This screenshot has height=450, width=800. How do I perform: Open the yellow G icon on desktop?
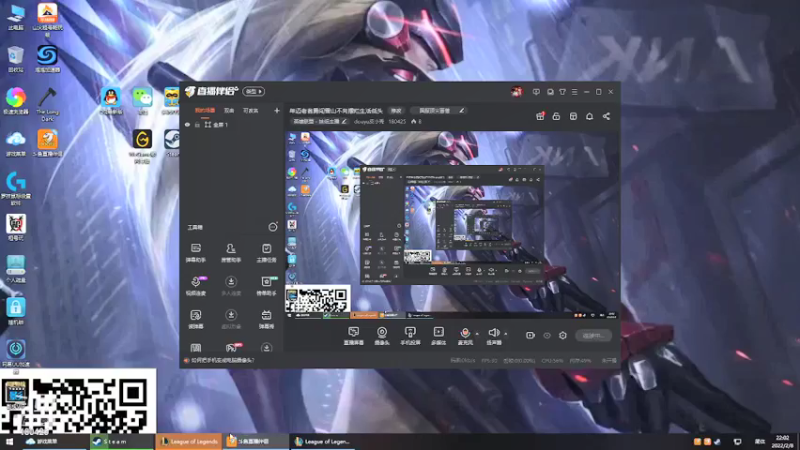[142, 145]
